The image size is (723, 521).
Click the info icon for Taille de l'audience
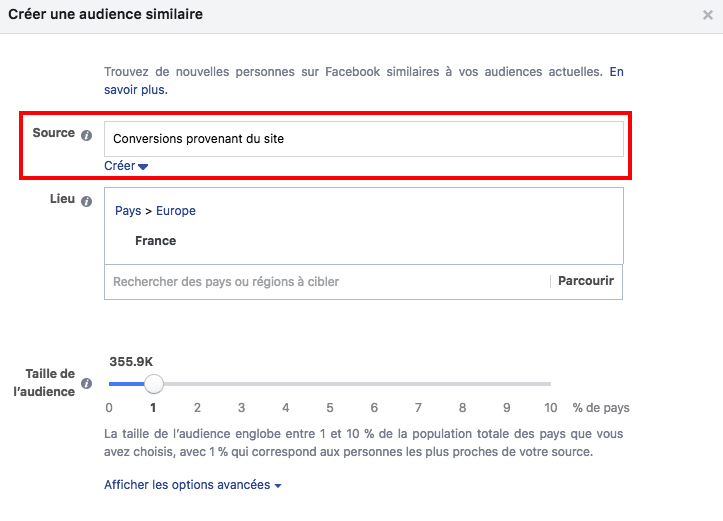[86, 383]
